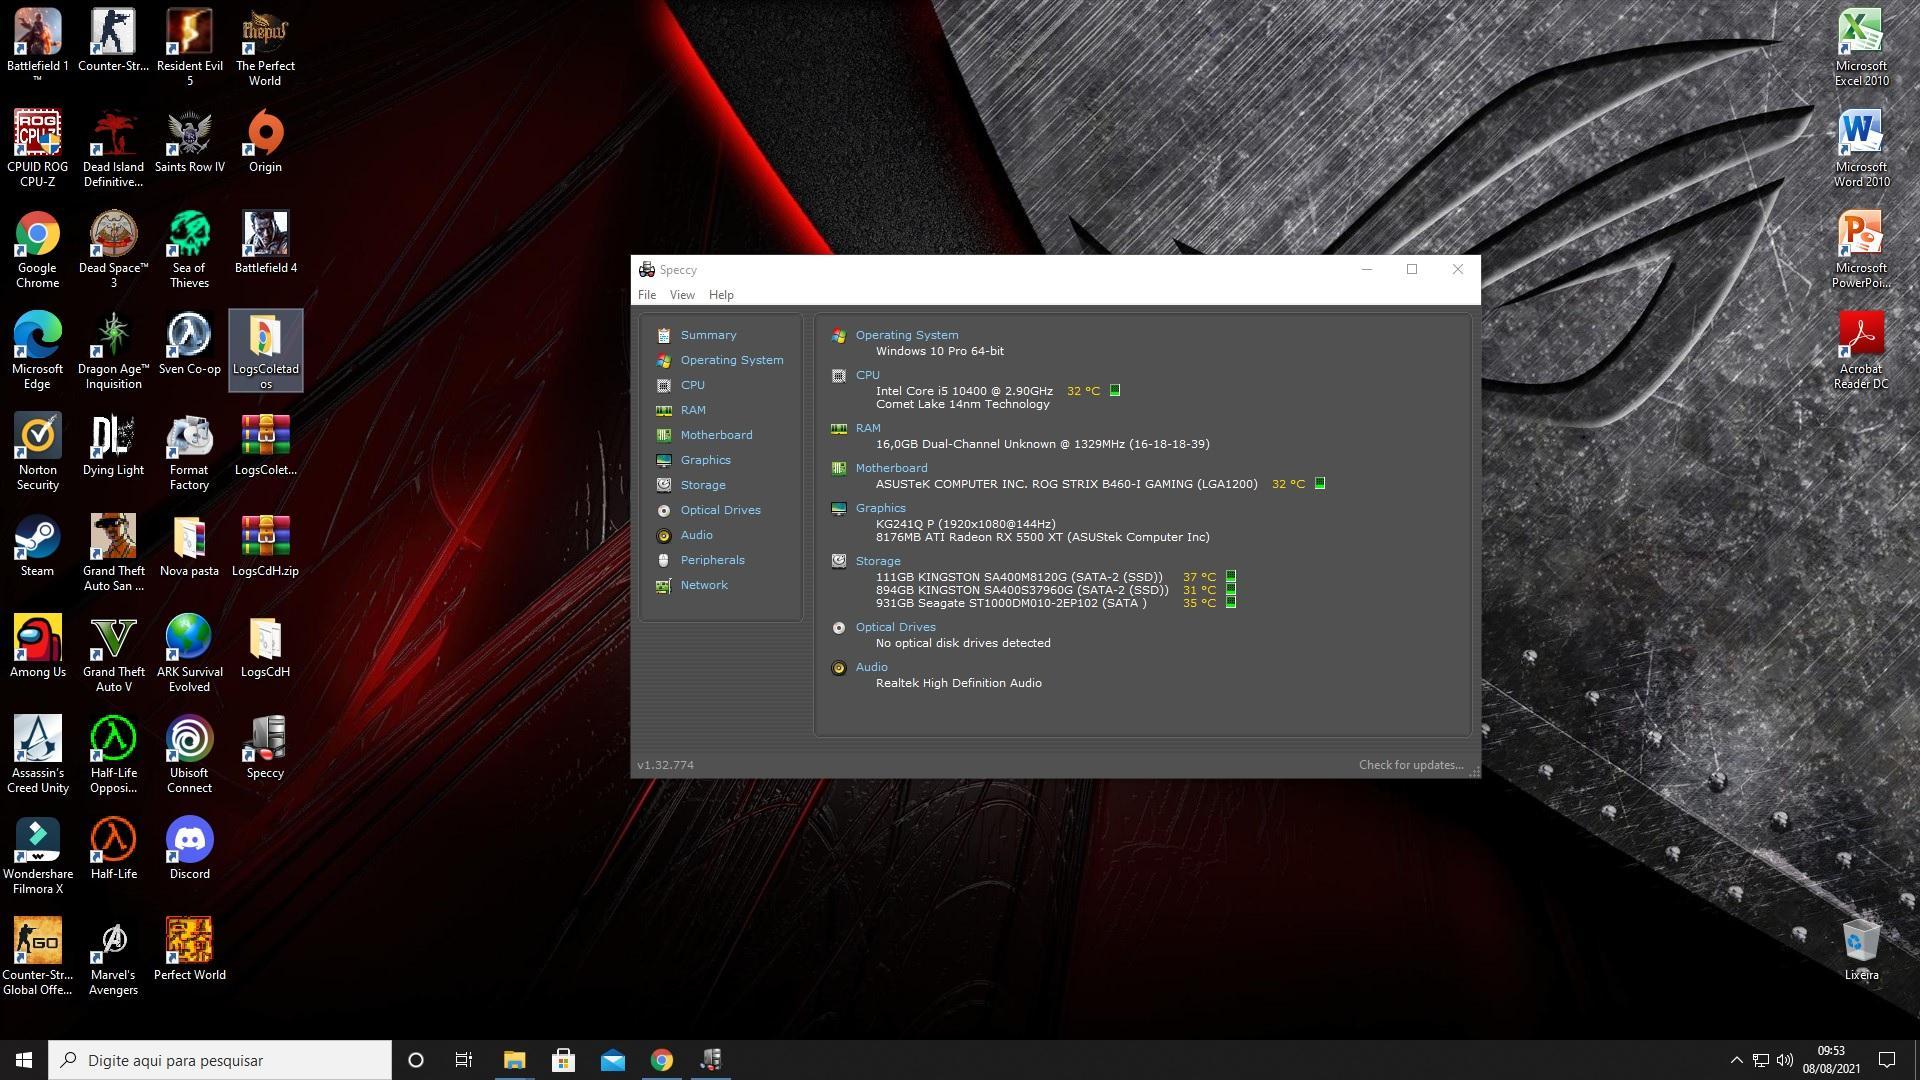Select Graphics in Speccy sidebar
Screen dimensions: 1920x1080
pos(705,460)
